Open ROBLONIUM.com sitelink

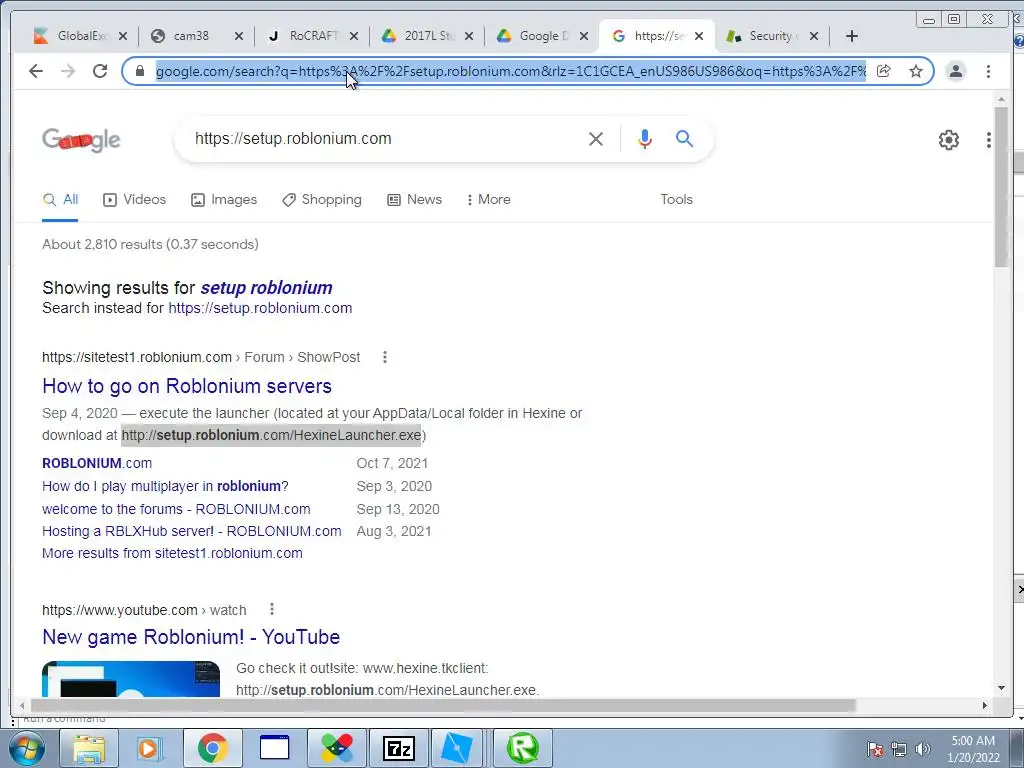click(97, 463)
